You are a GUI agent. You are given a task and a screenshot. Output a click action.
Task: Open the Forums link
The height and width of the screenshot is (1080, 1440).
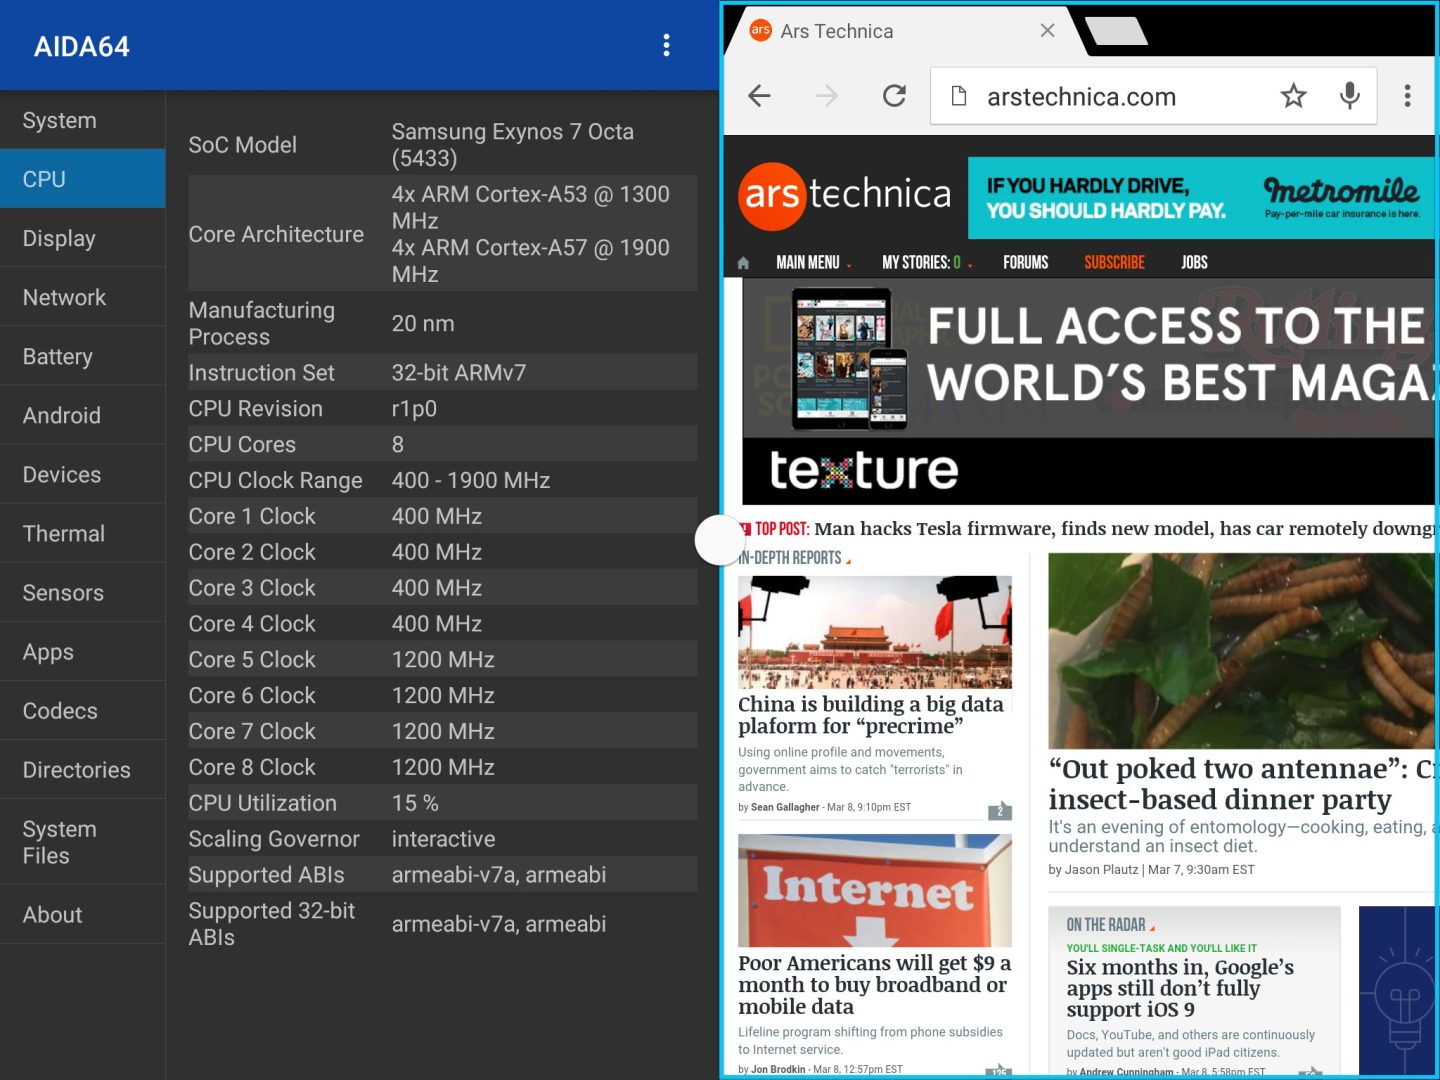pos(1025,263)
